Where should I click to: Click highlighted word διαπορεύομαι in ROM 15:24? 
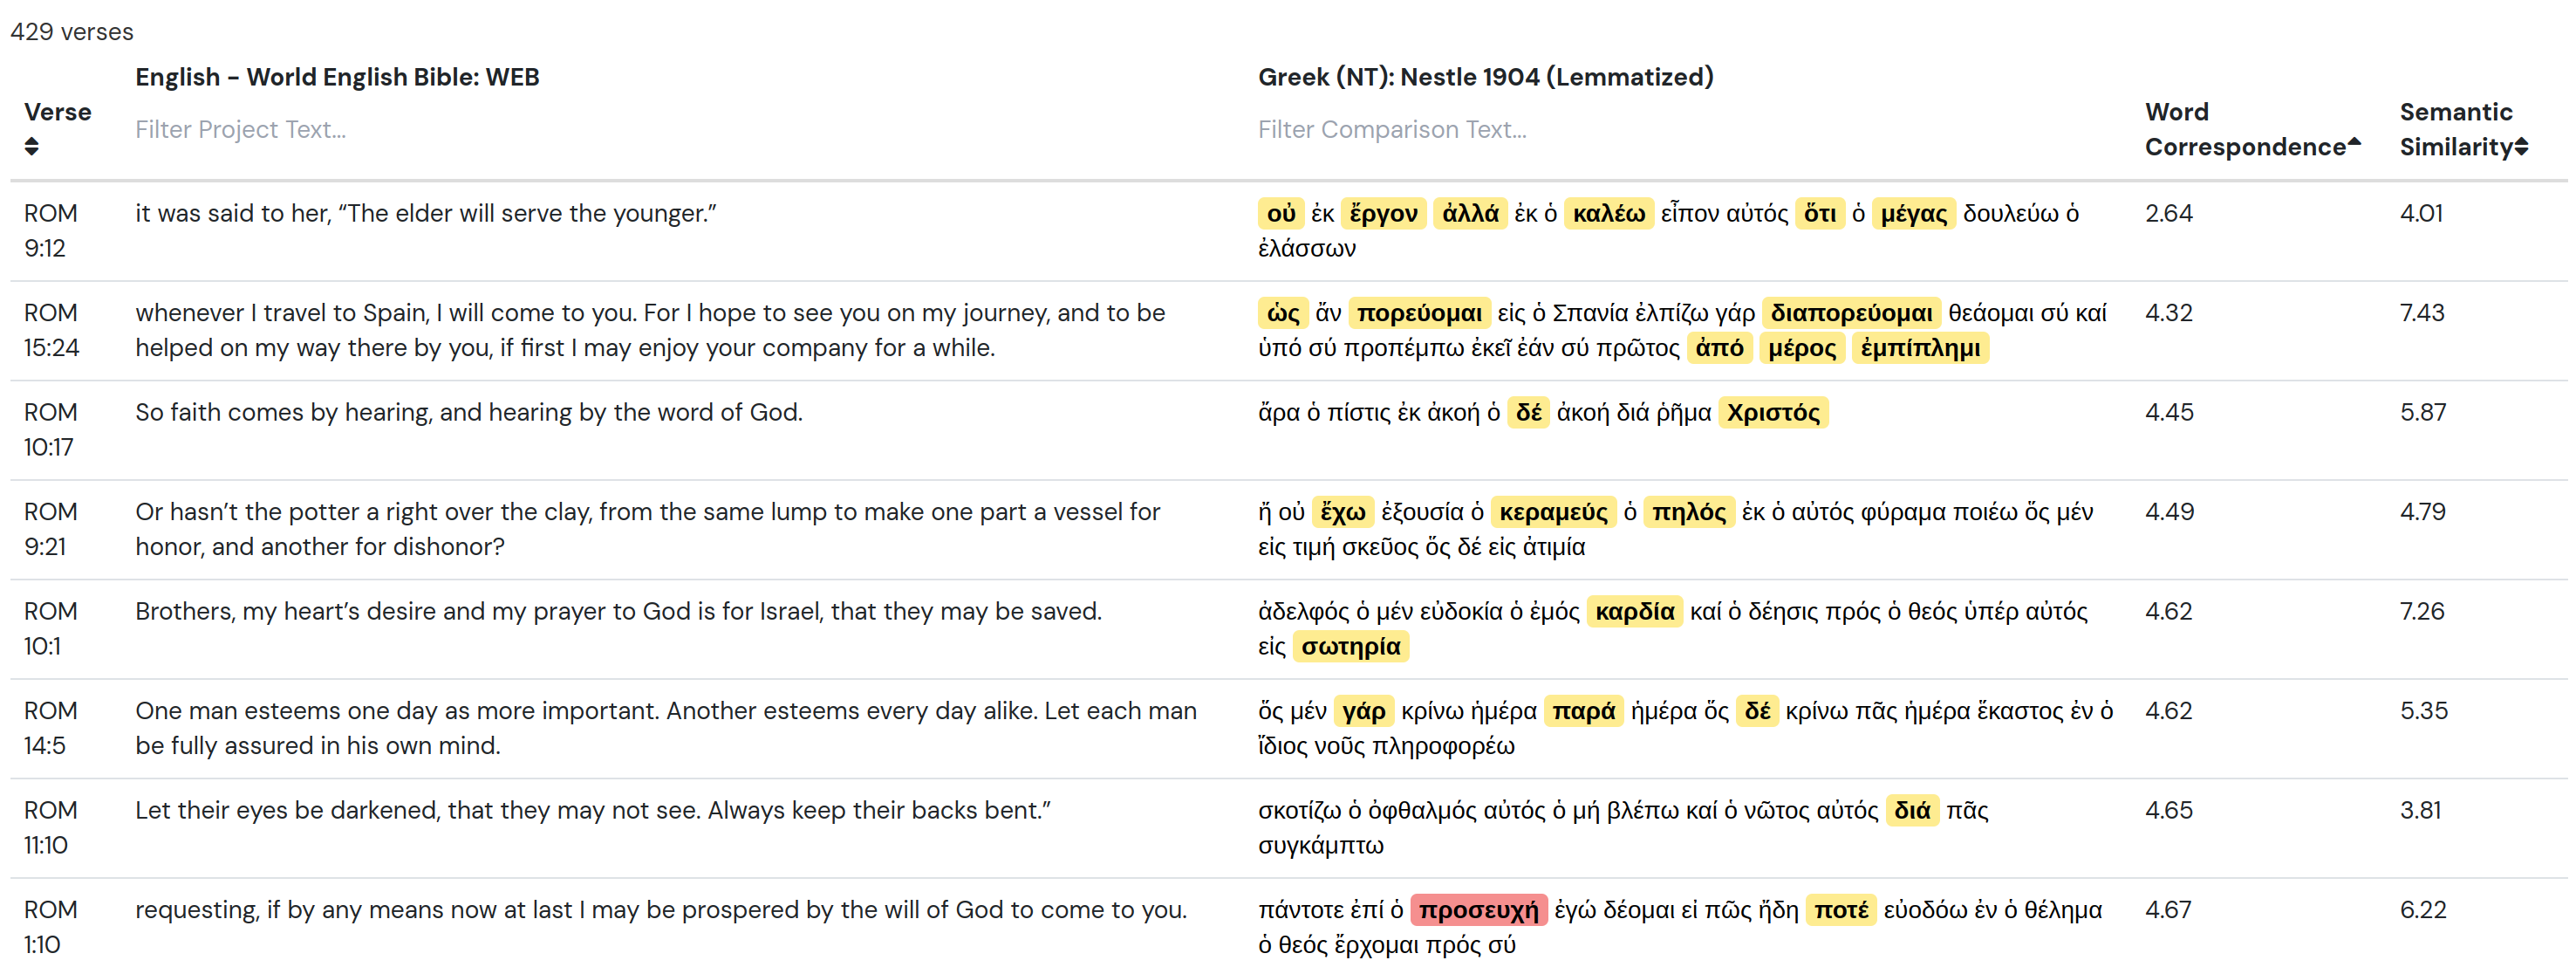tap(1851, 314)
